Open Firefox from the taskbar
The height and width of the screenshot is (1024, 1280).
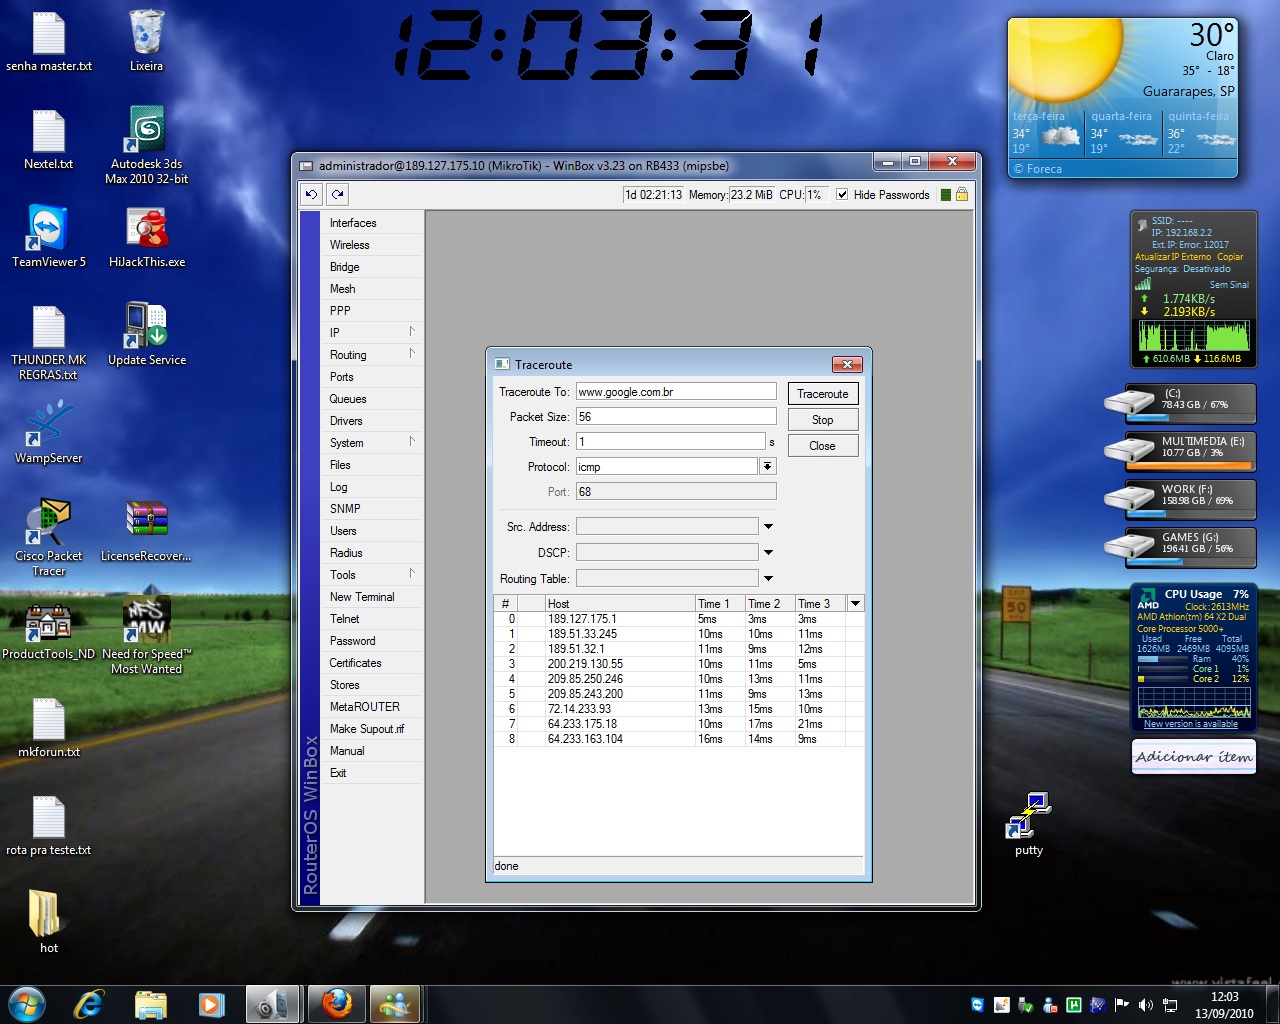tap(336, 1004)
